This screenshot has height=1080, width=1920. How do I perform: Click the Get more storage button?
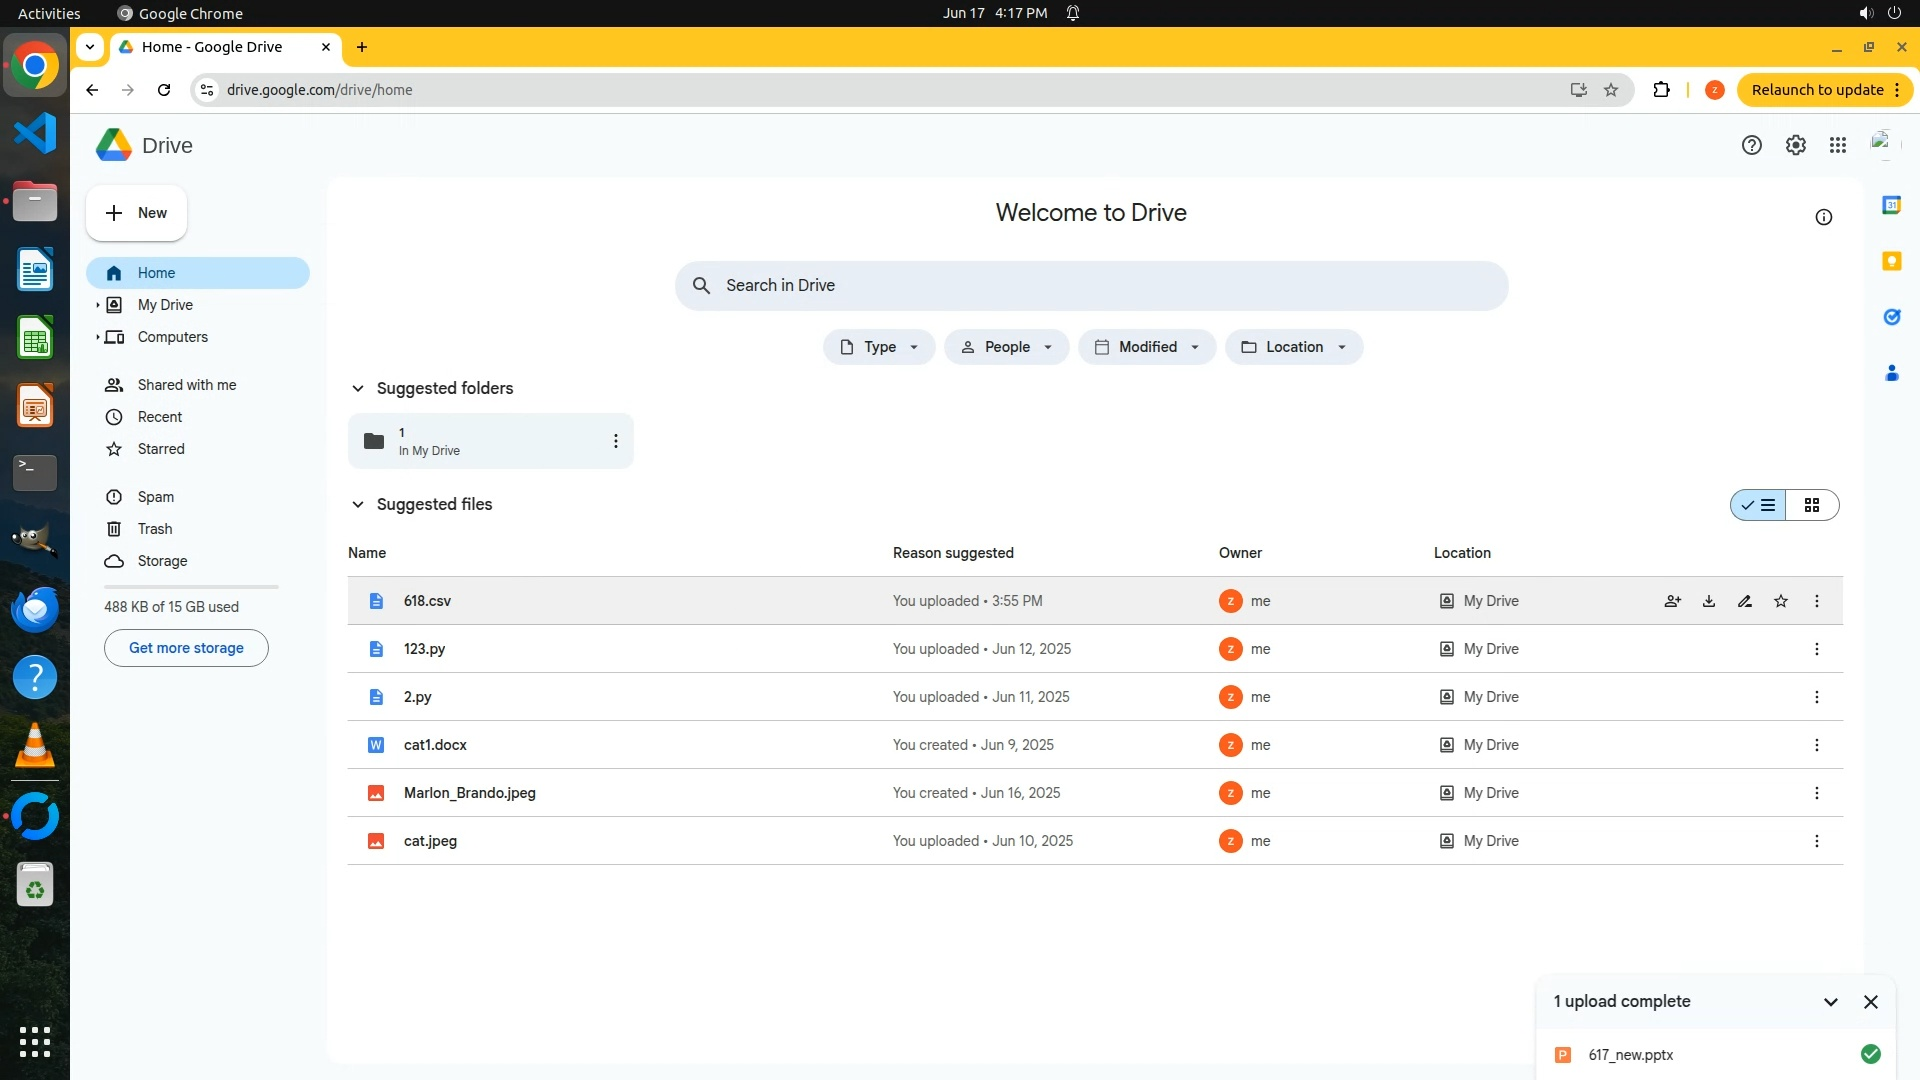(186, 648)
